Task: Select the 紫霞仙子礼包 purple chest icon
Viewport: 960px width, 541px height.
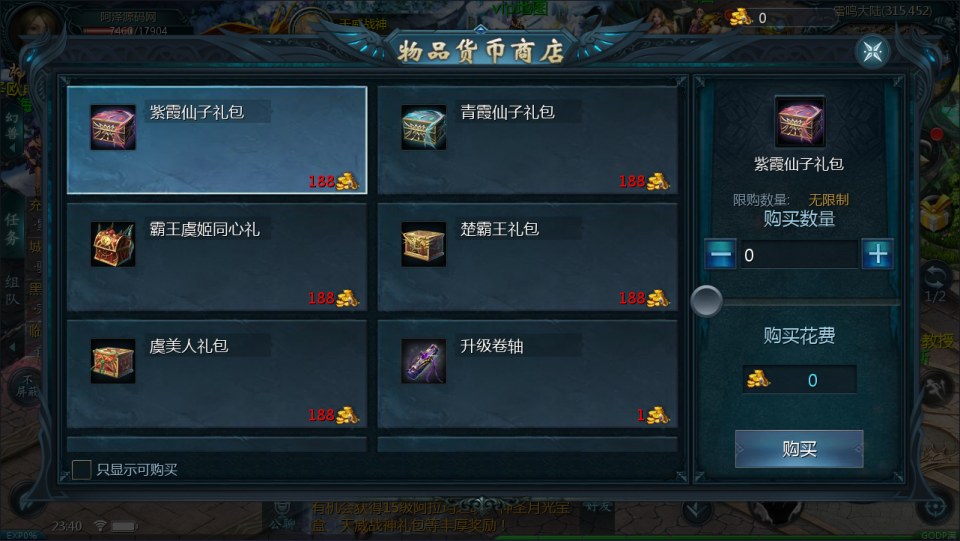Action: [x=113, y=127]
